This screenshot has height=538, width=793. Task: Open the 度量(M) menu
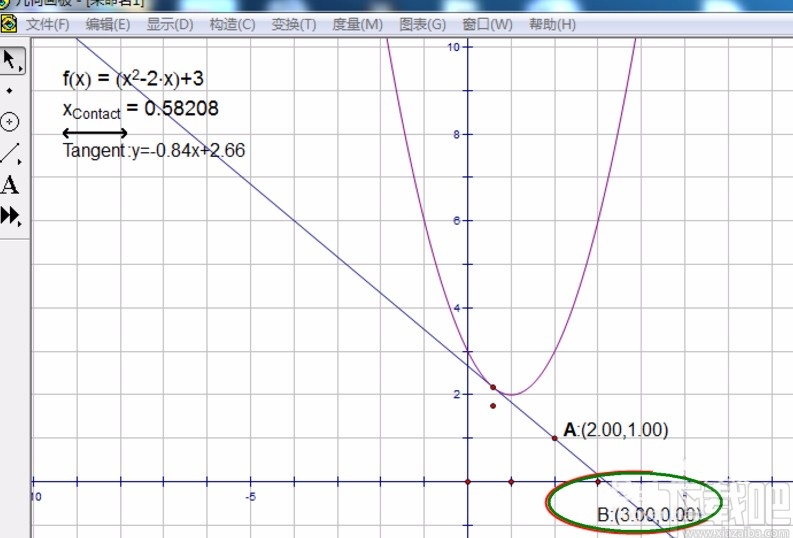[359, 24]
